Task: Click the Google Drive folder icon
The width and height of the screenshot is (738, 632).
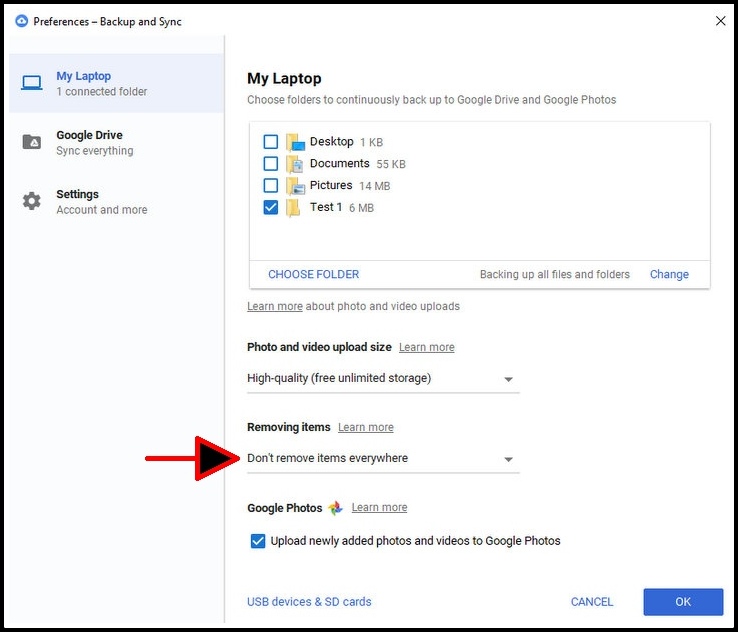Action: pyautogui.click(x=32, y=141)
